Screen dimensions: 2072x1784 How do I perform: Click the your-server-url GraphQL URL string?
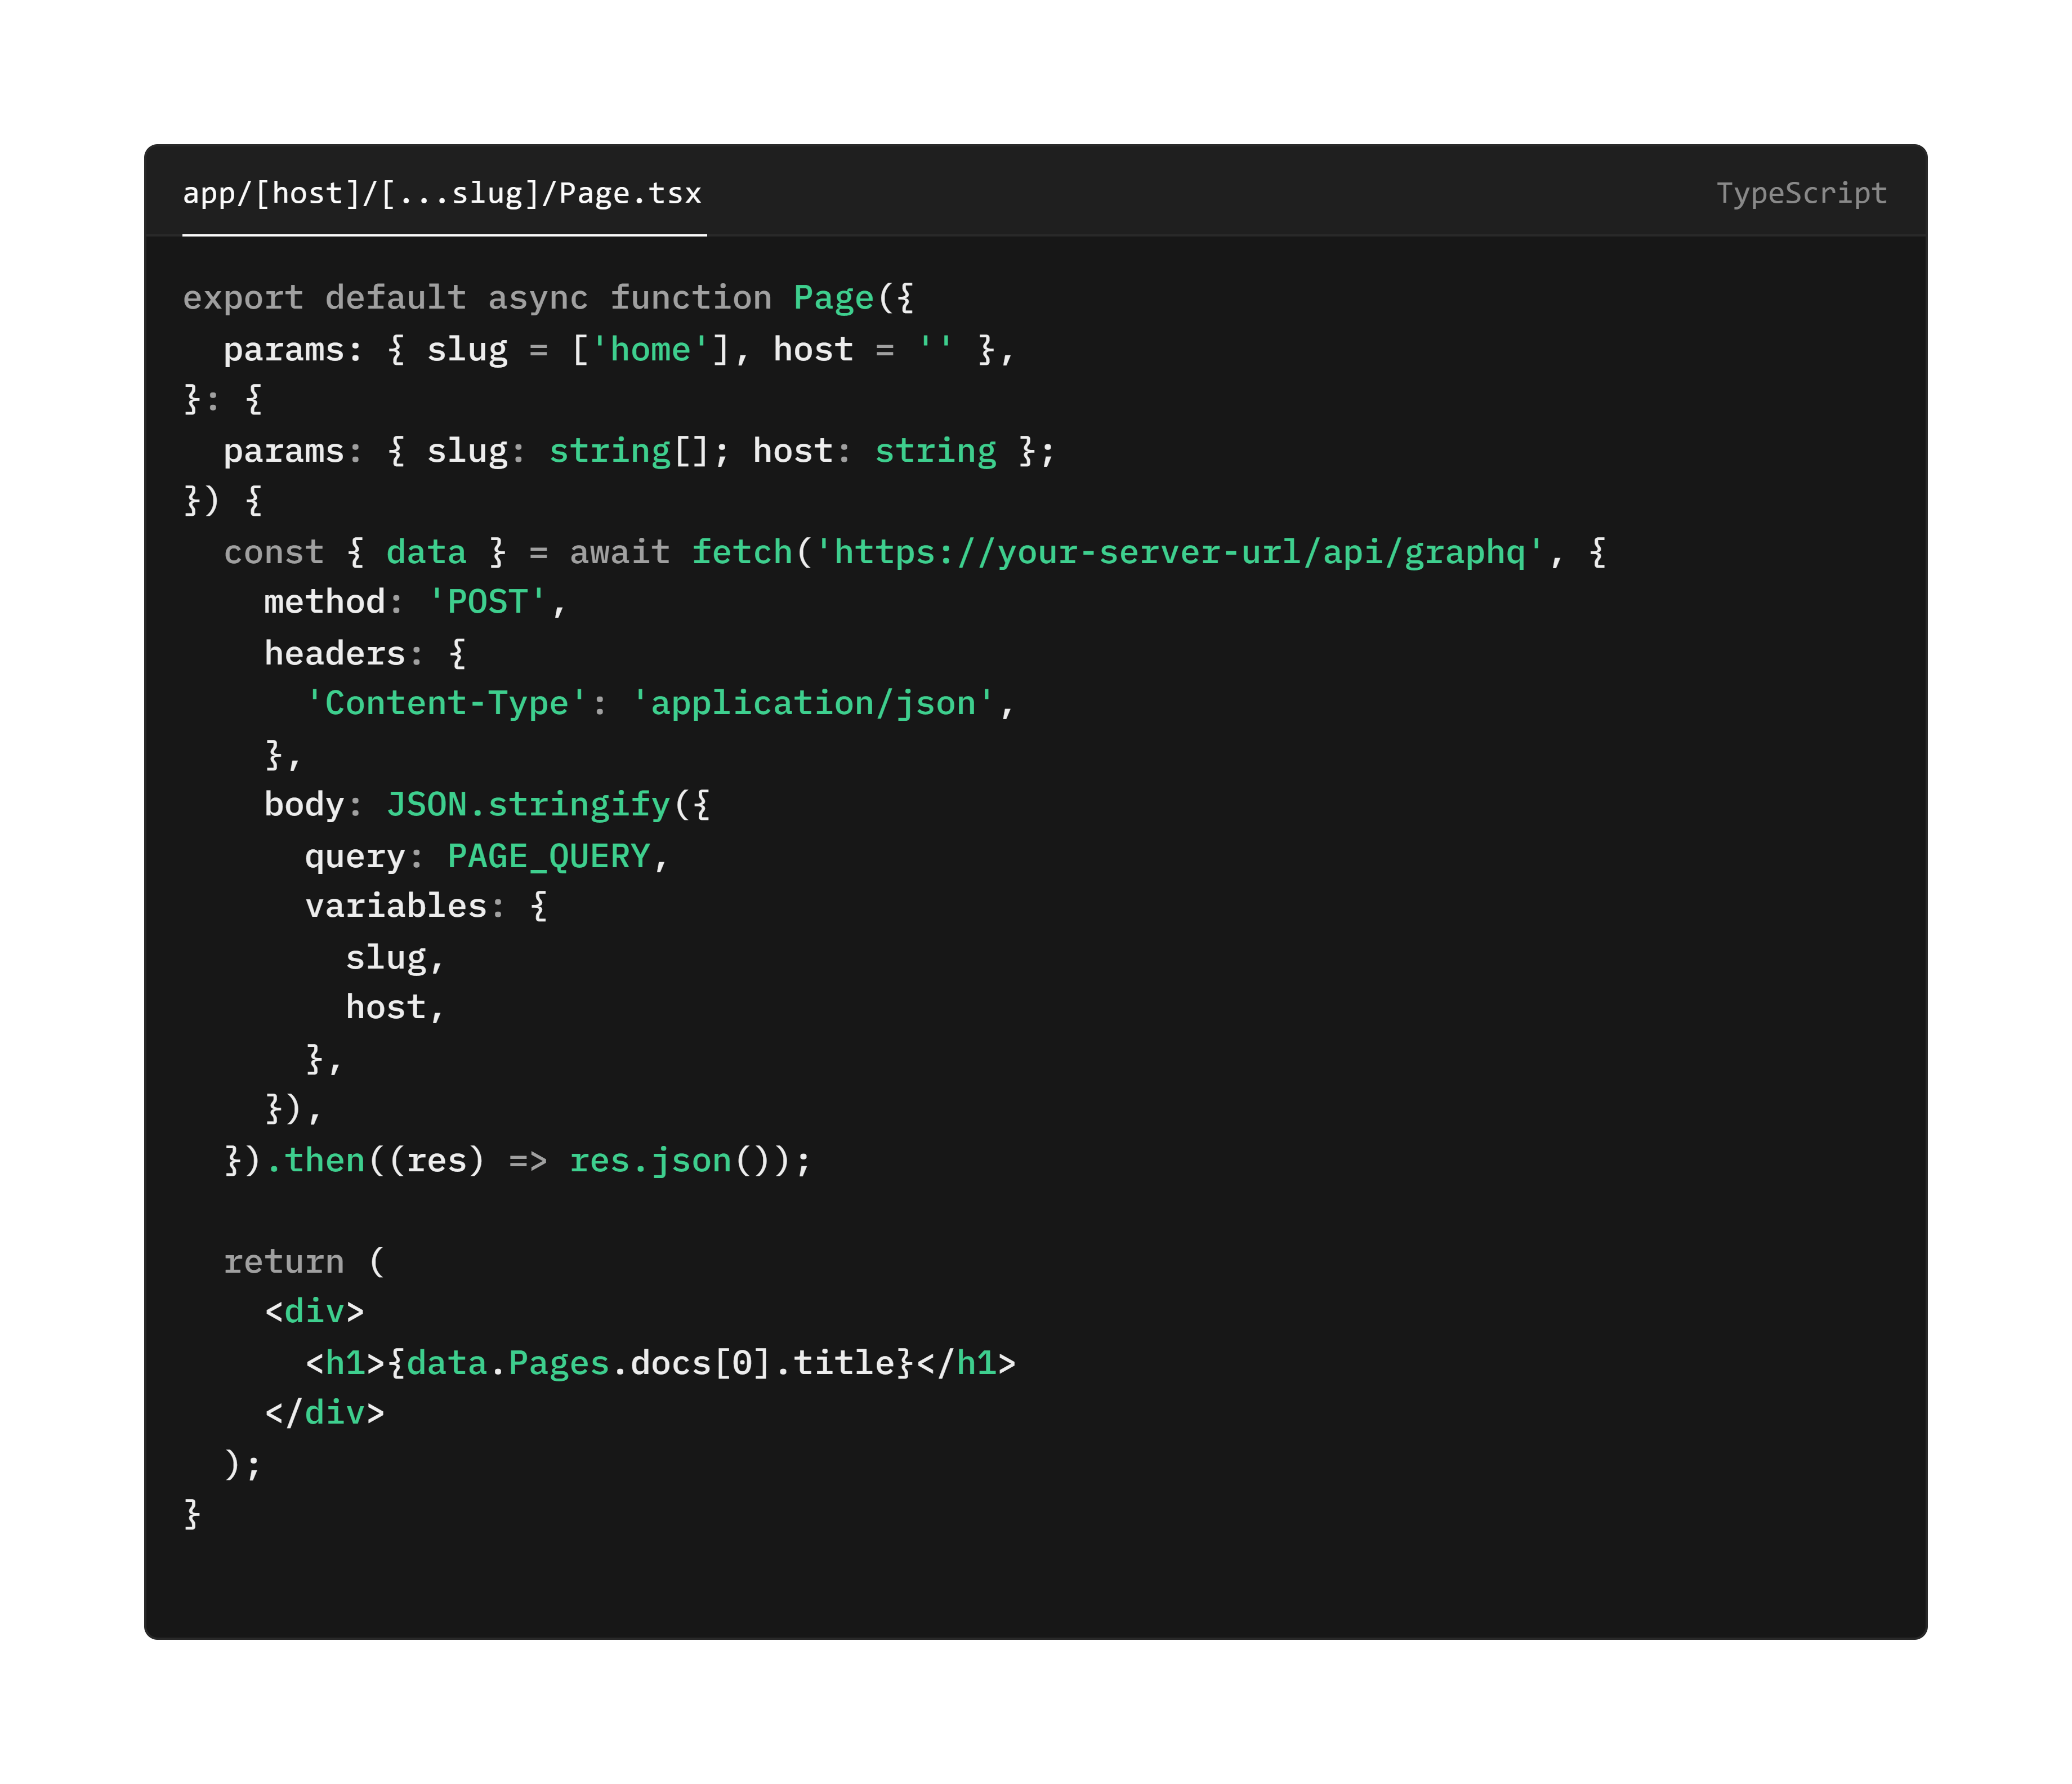1179,552
